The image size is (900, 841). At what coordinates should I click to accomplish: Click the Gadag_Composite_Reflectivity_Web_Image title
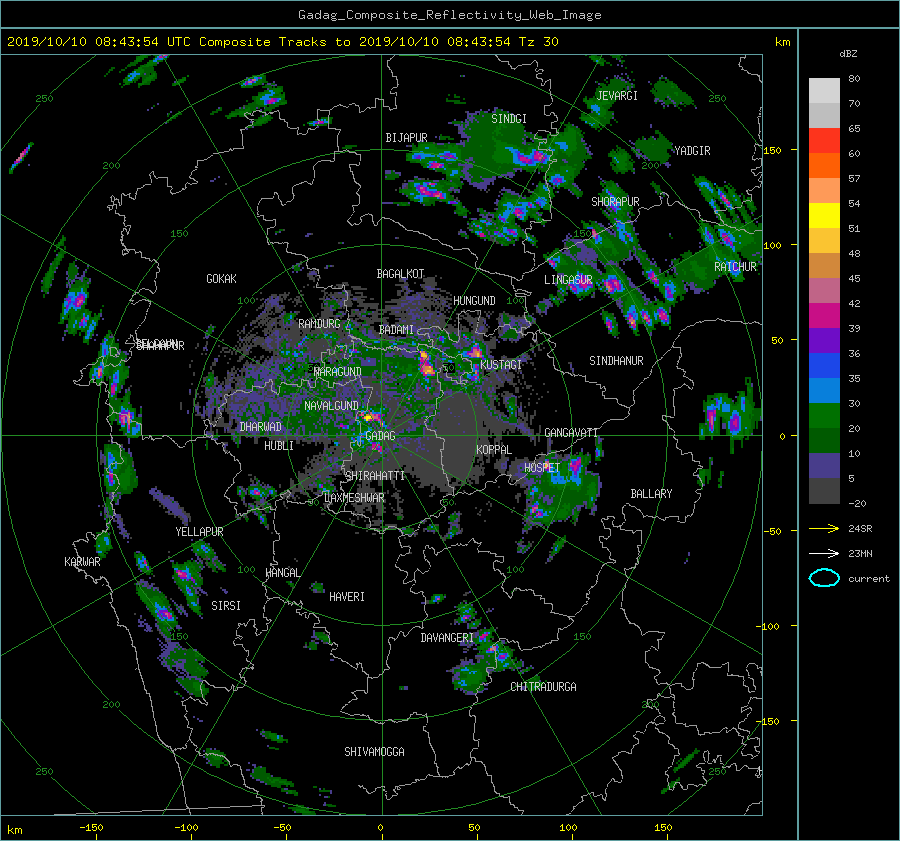point(449,15)
